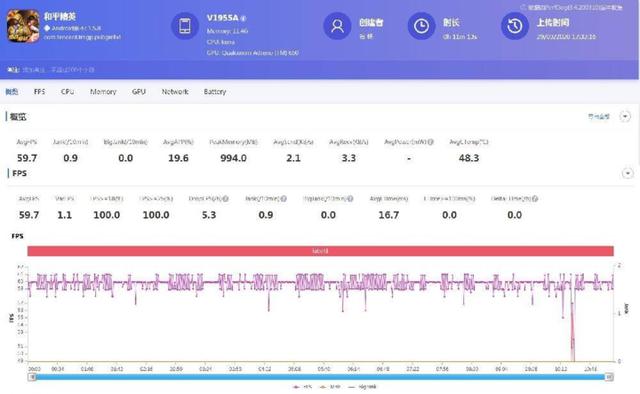Toggle the FPS series in chart legend
Screen dimensions: 640x394
point(303,386)
